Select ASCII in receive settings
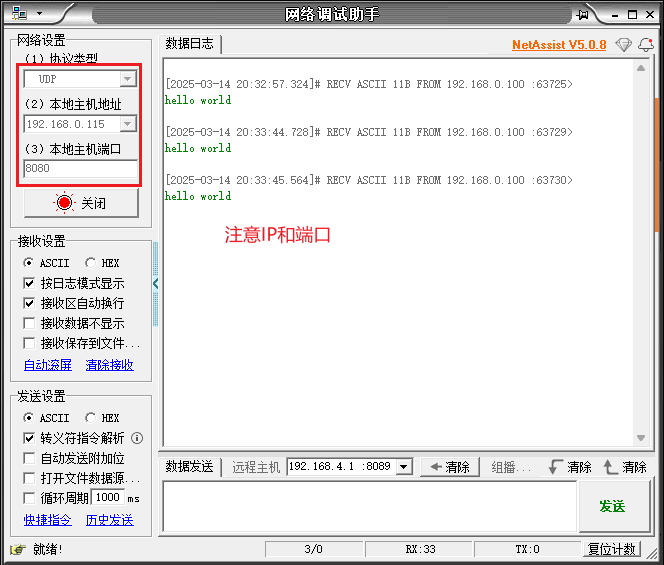 tap(46, 263)
